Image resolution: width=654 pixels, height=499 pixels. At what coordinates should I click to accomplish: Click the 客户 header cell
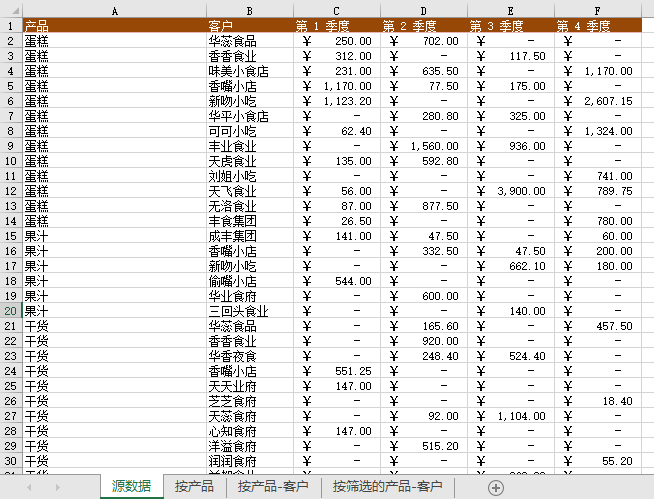(249, 26)
